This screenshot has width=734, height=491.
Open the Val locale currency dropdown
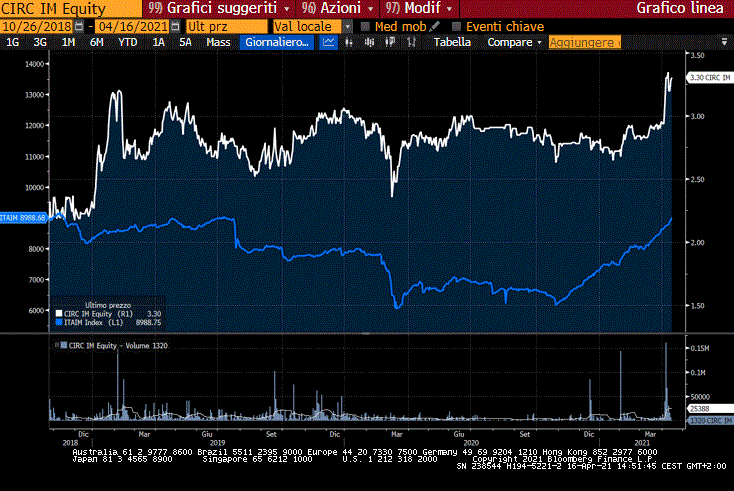[x=347, y=27]
